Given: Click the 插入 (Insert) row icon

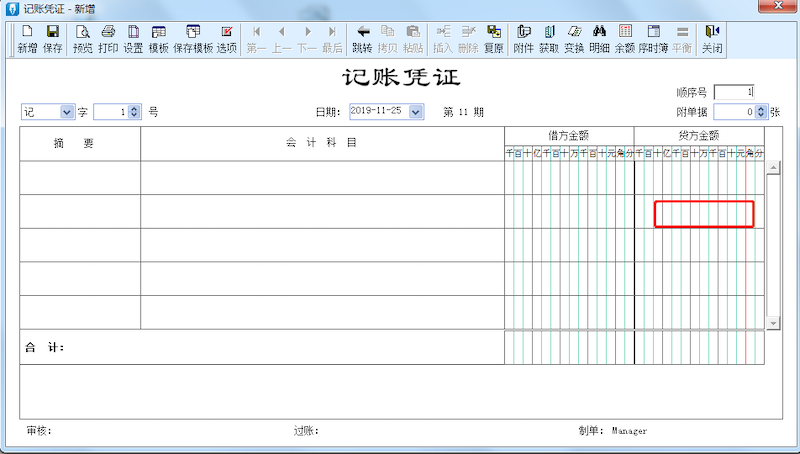Looking at the screenshot, I should click(x=443, y=39).
